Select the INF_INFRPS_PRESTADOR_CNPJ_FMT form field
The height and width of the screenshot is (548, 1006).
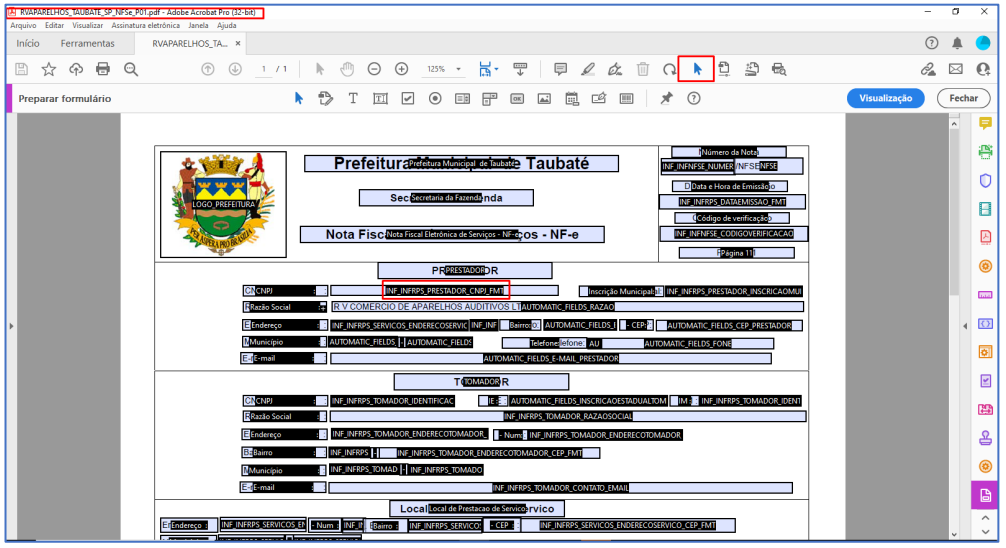446,290
